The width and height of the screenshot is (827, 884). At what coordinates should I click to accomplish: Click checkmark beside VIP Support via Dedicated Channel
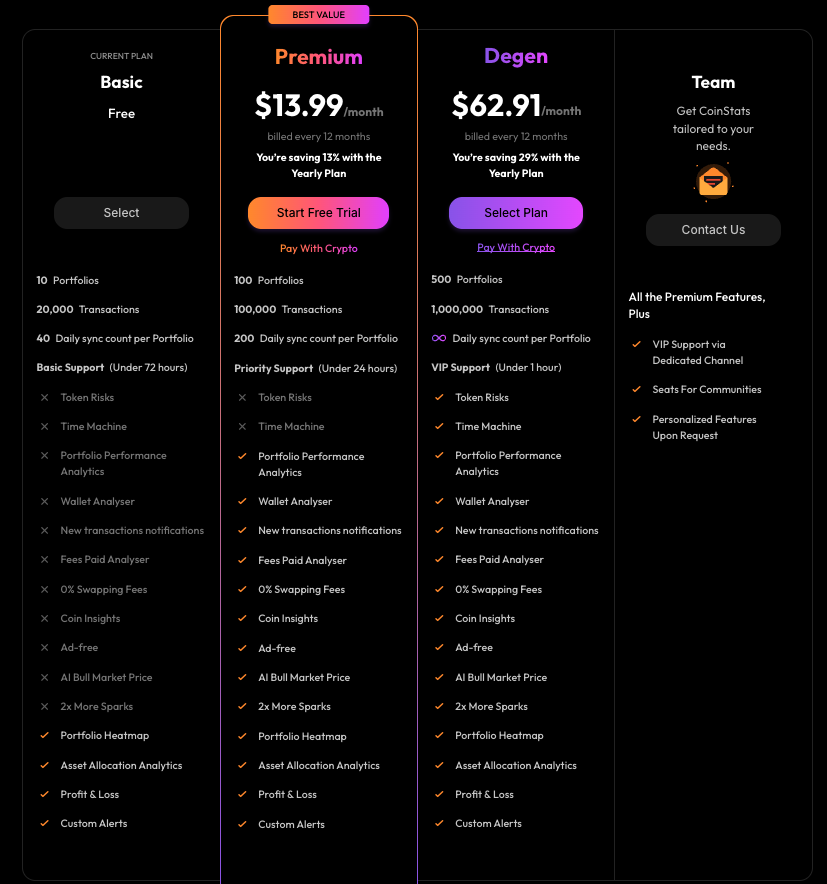click(x=636, y=344)
